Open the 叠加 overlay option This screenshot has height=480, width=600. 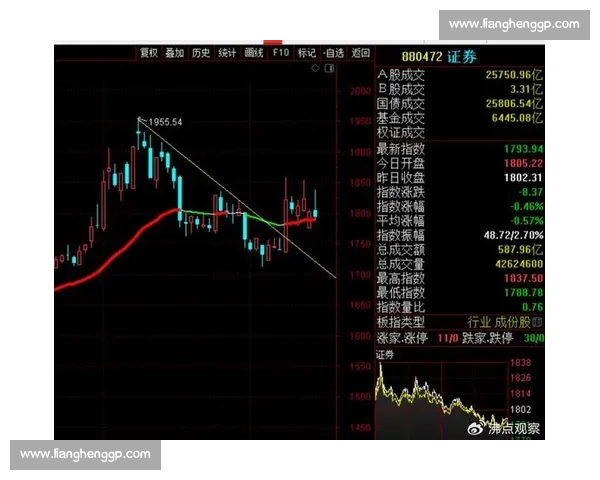pyautogui.click(x=175, y=53)
